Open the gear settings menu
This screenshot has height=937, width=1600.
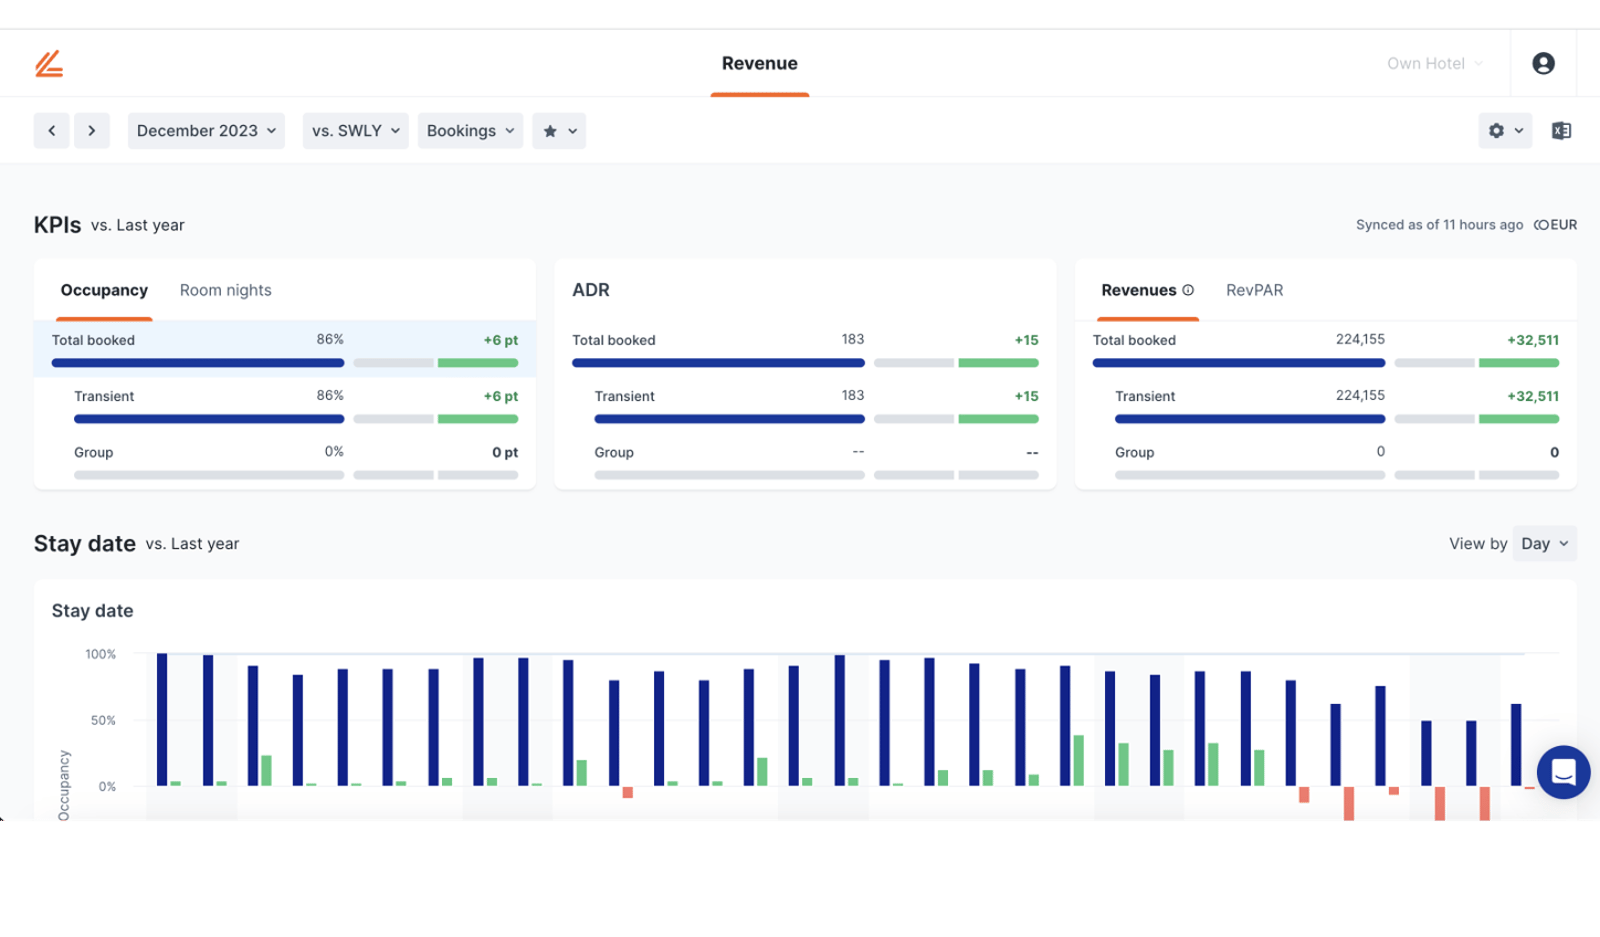pos(1505,131)
